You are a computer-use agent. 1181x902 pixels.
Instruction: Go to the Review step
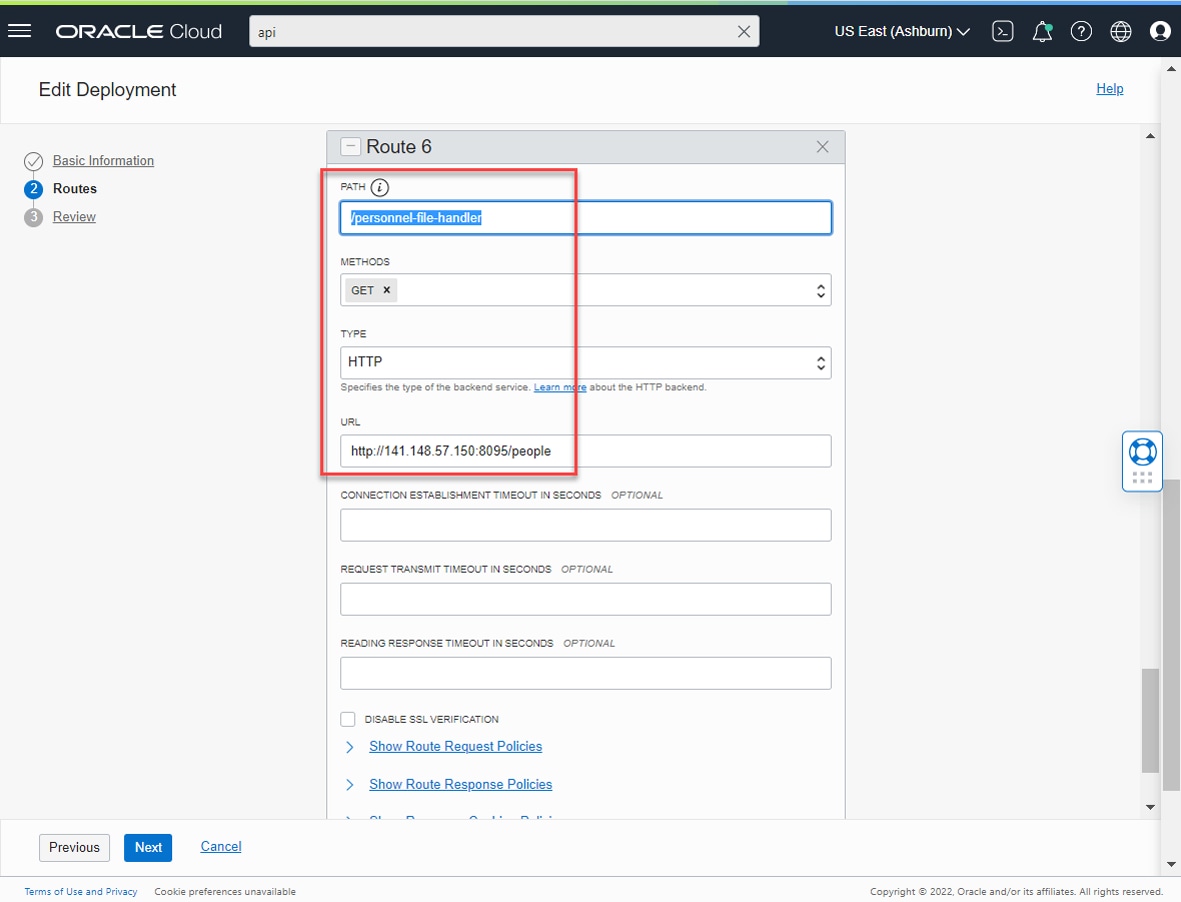pos(74,217)
